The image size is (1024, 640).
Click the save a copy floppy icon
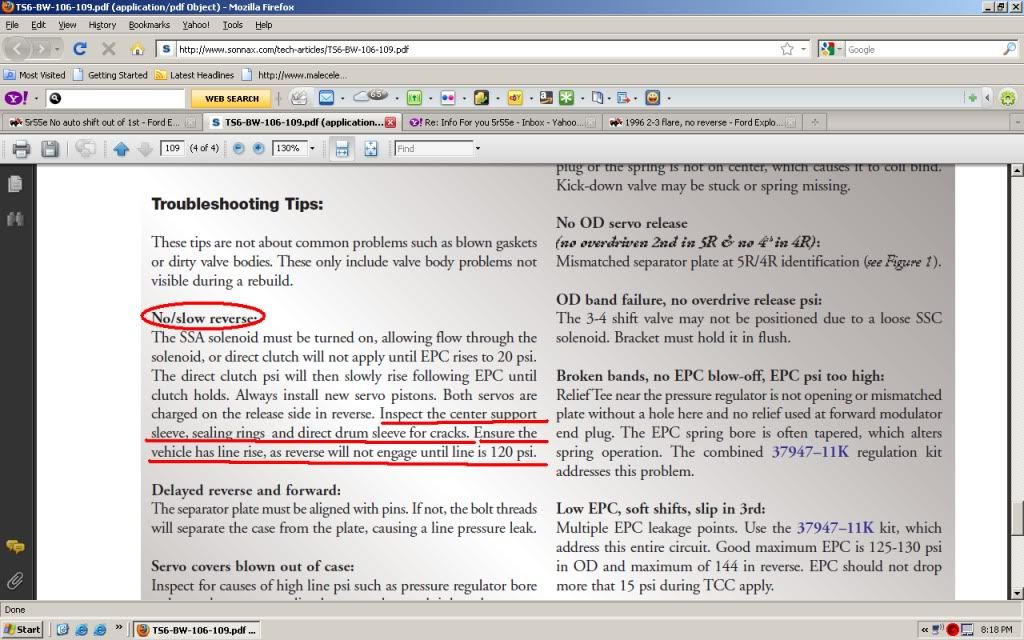[x=50, y=149]
